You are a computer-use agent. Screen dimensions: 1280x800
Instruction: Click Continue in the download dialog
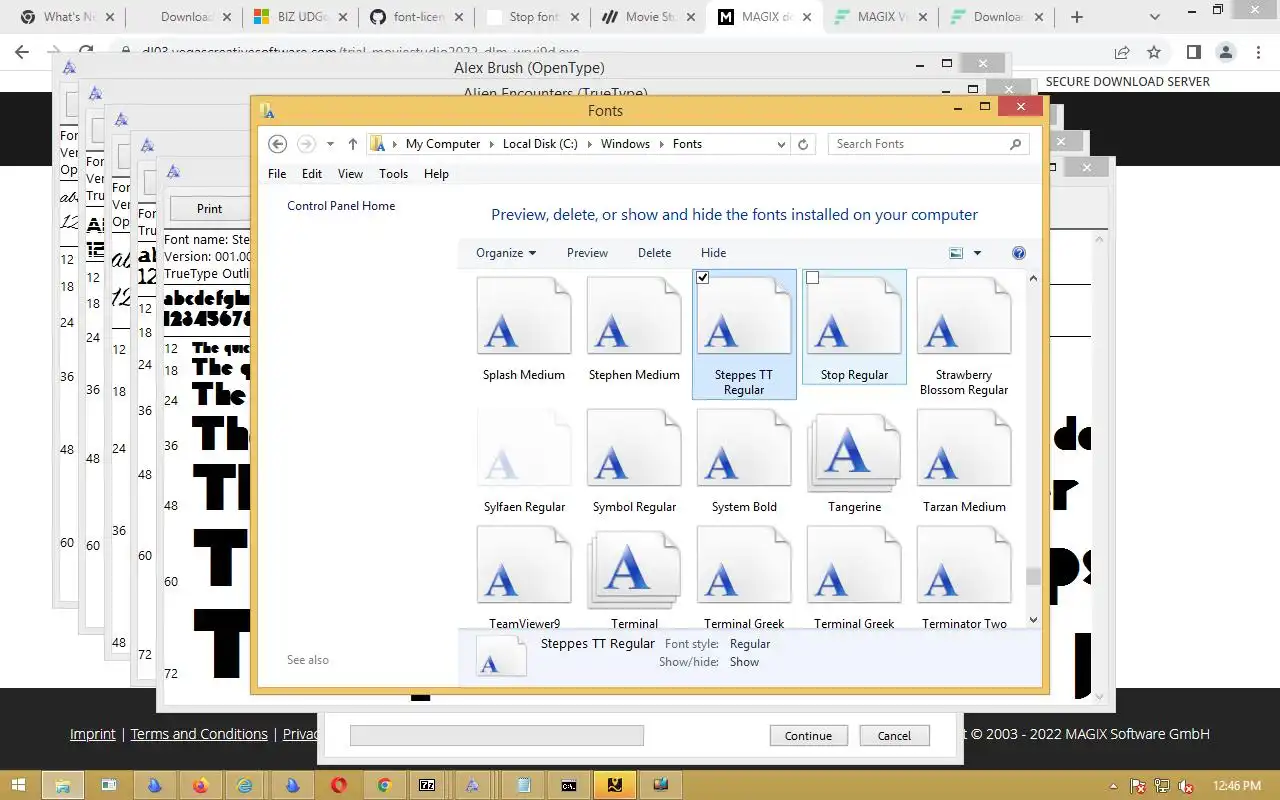(808, 736)
